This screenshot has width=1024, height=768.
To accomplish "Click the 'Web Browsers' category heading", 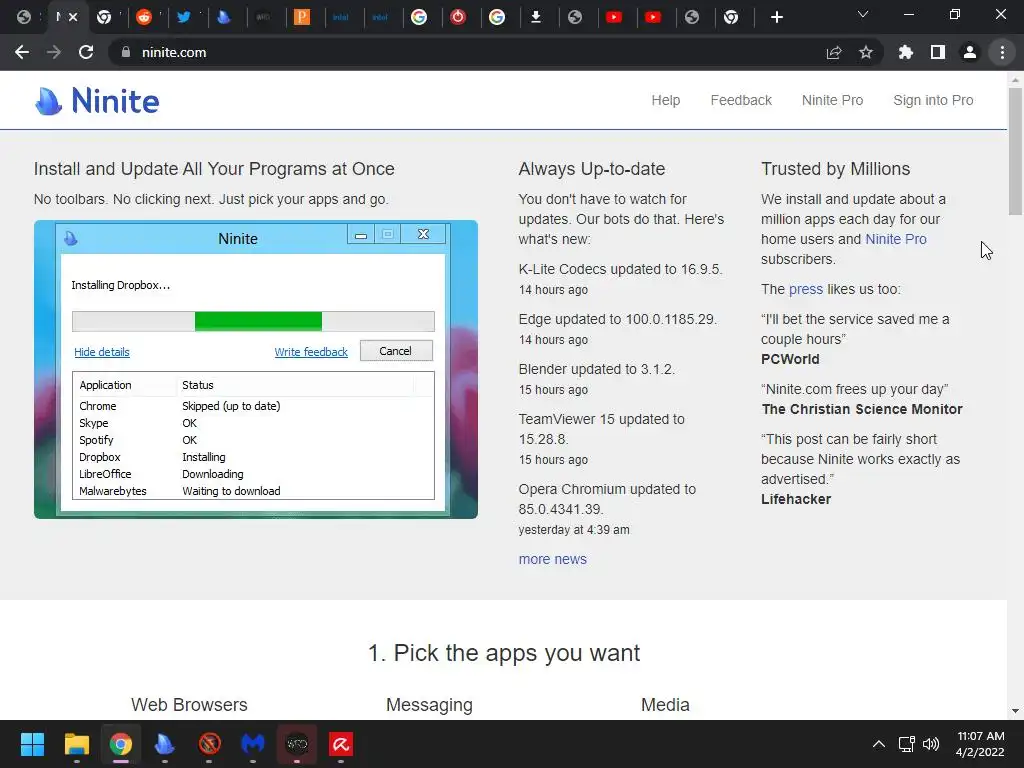I will tap(189, 705).
